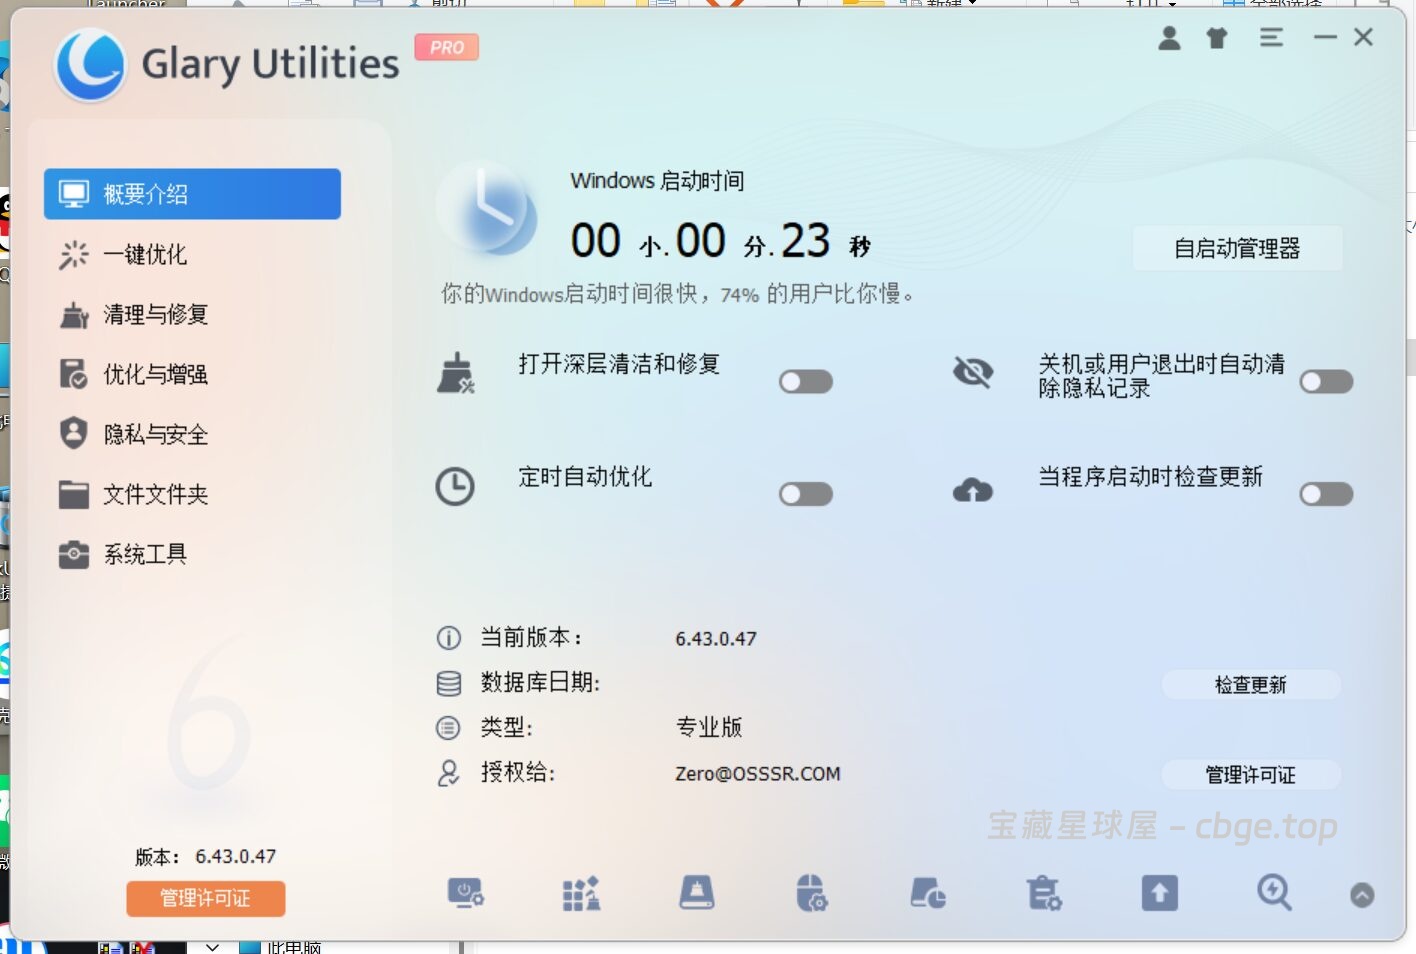This screenshot has width=1416, height=954.
Task: Open the skin theme shirt icon
Action: click(x=1217, y=38)
